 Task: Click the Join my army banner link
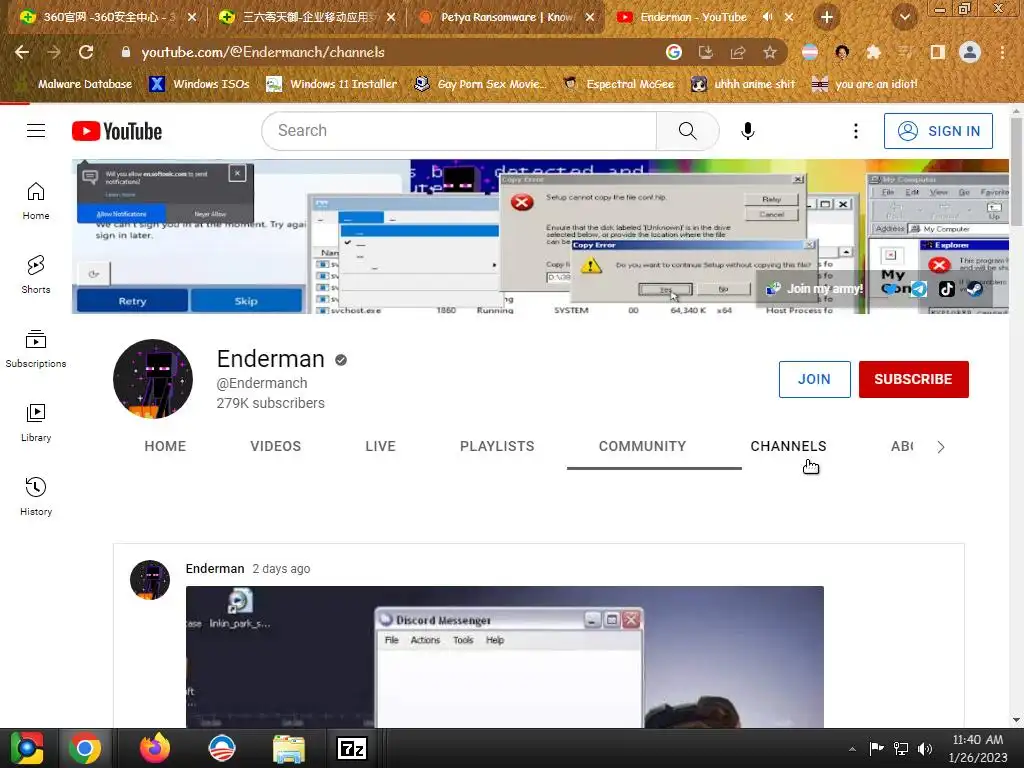tap(815, 289)
